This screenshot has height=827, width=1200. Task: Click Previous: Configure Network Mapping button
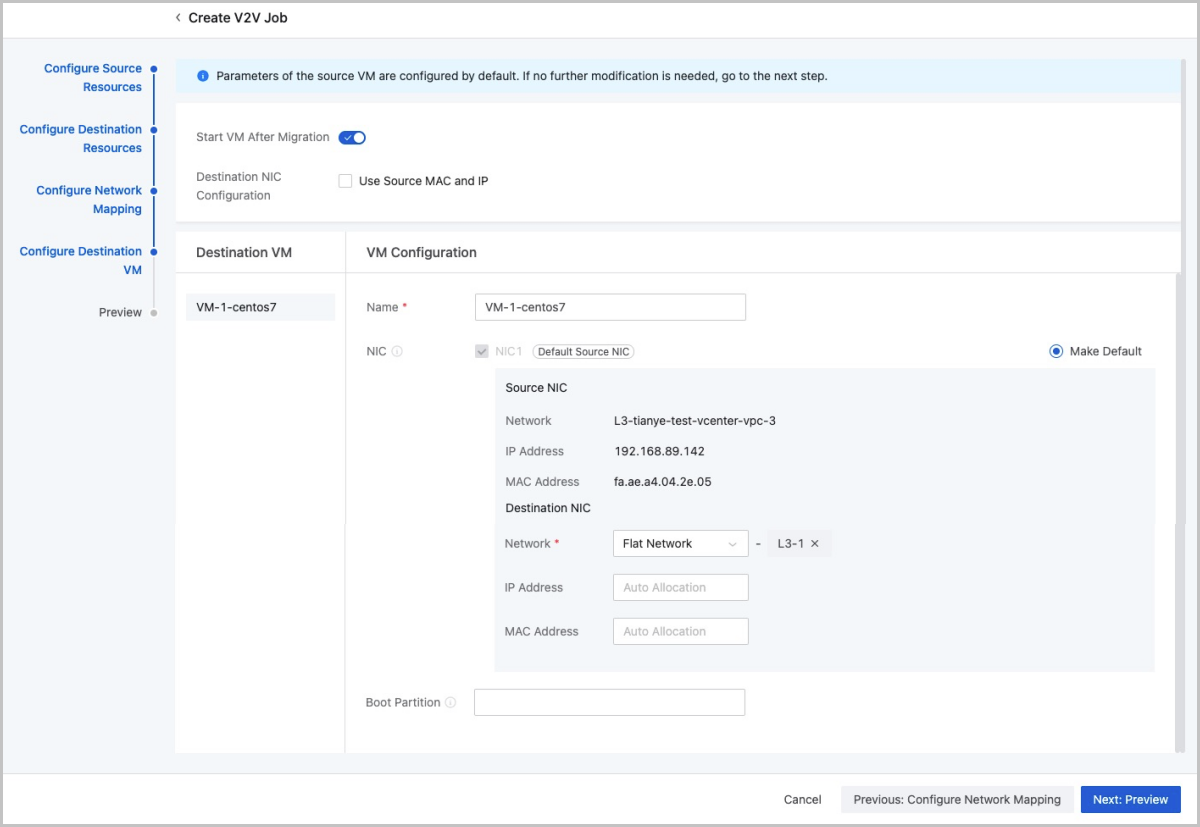click(957, 800)
